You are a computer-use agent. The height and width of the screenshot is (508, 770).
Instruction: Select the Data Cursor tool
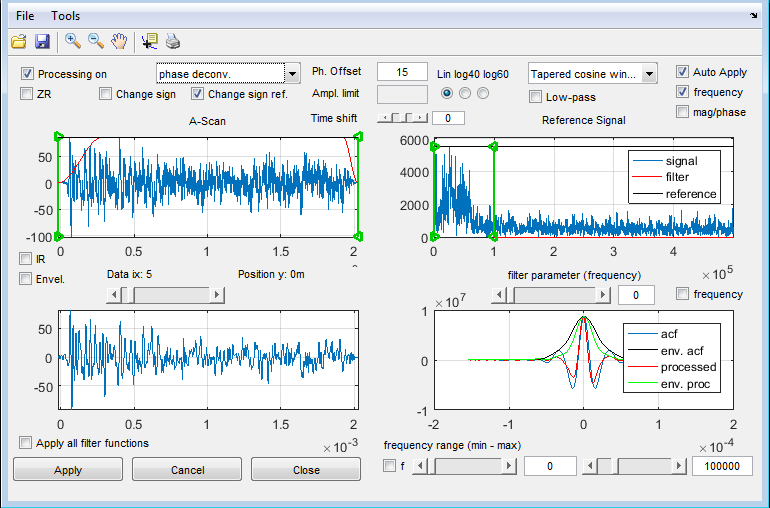(149, 42)
